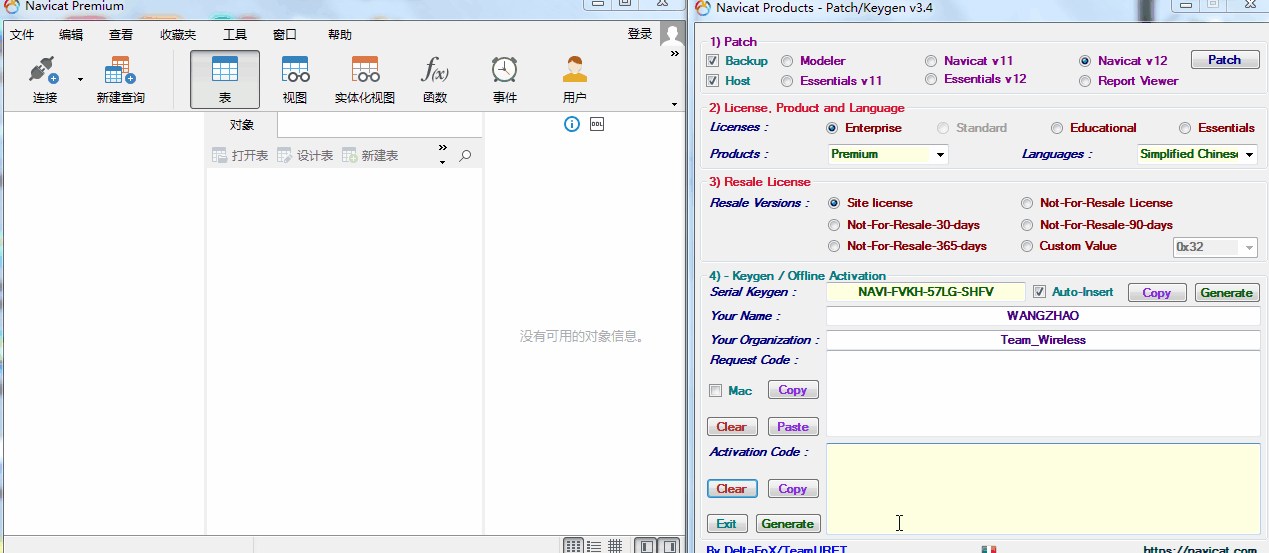The width and height of the screenshot is (1269, 553).
Task: Expand the Connection (连接) dropdown arrow
Action: click(80, 79)
